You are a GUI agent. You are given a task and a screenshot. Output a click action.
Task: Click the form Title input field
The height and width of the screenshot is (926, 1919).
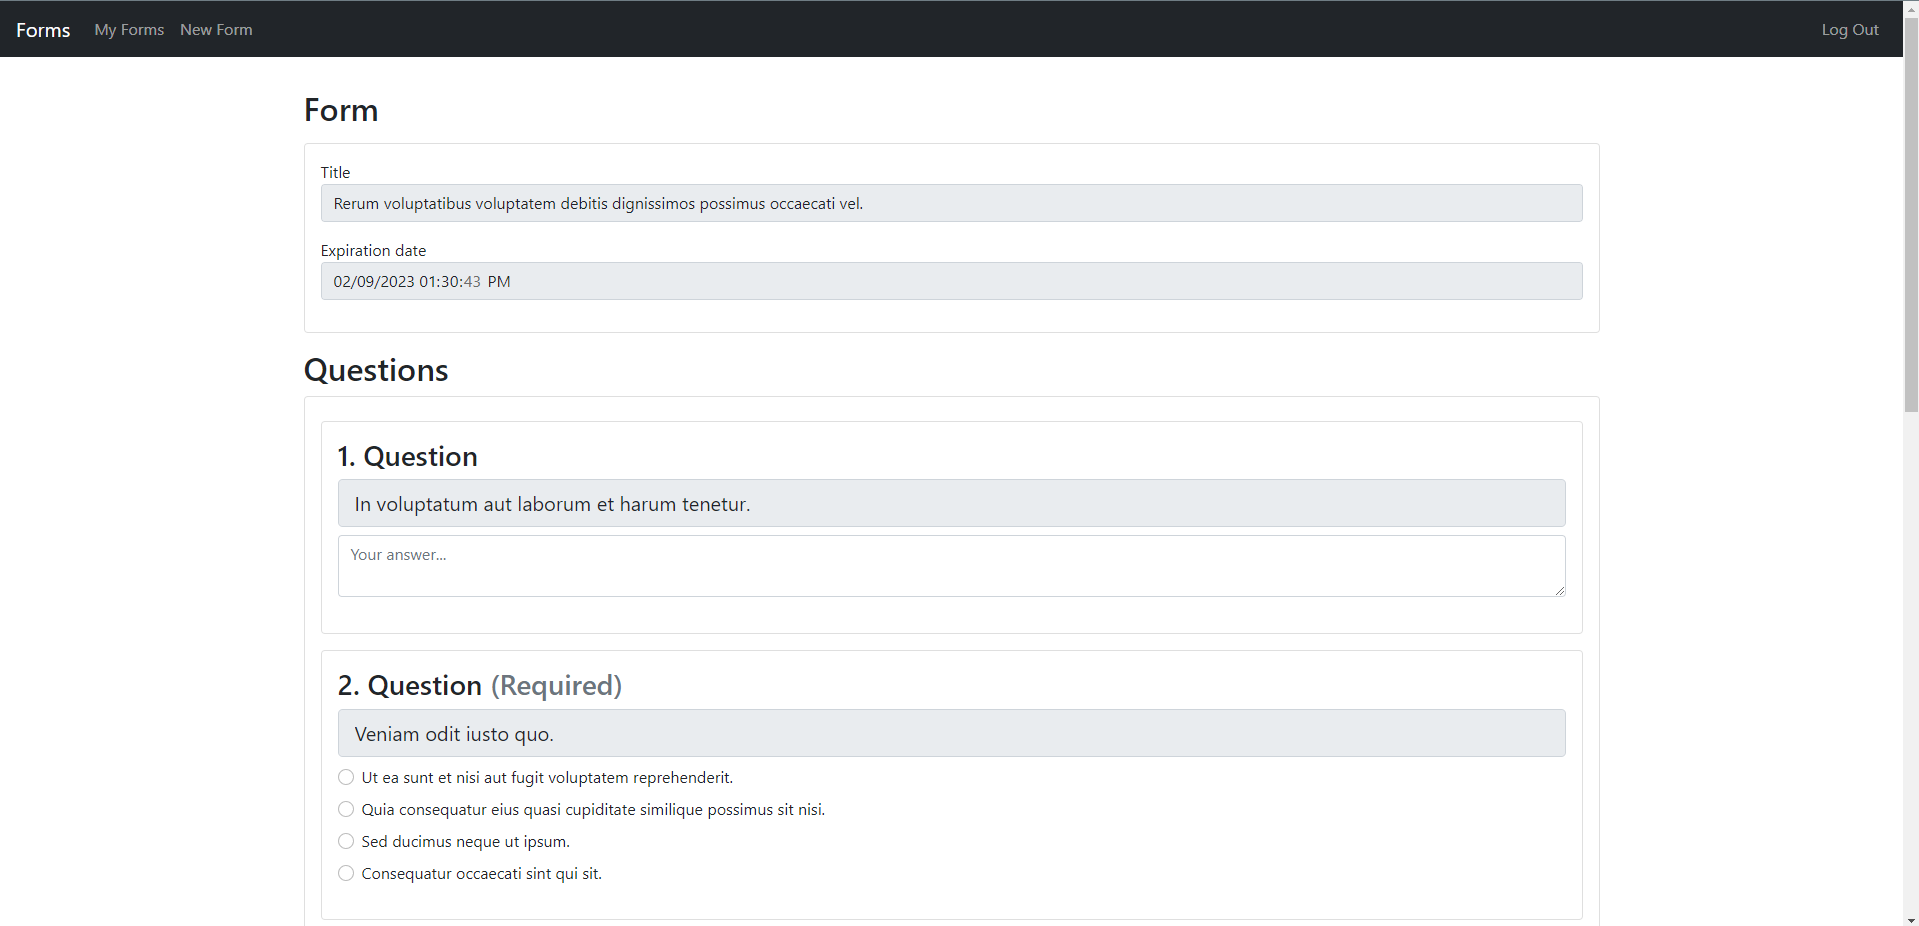coord(950,203)
